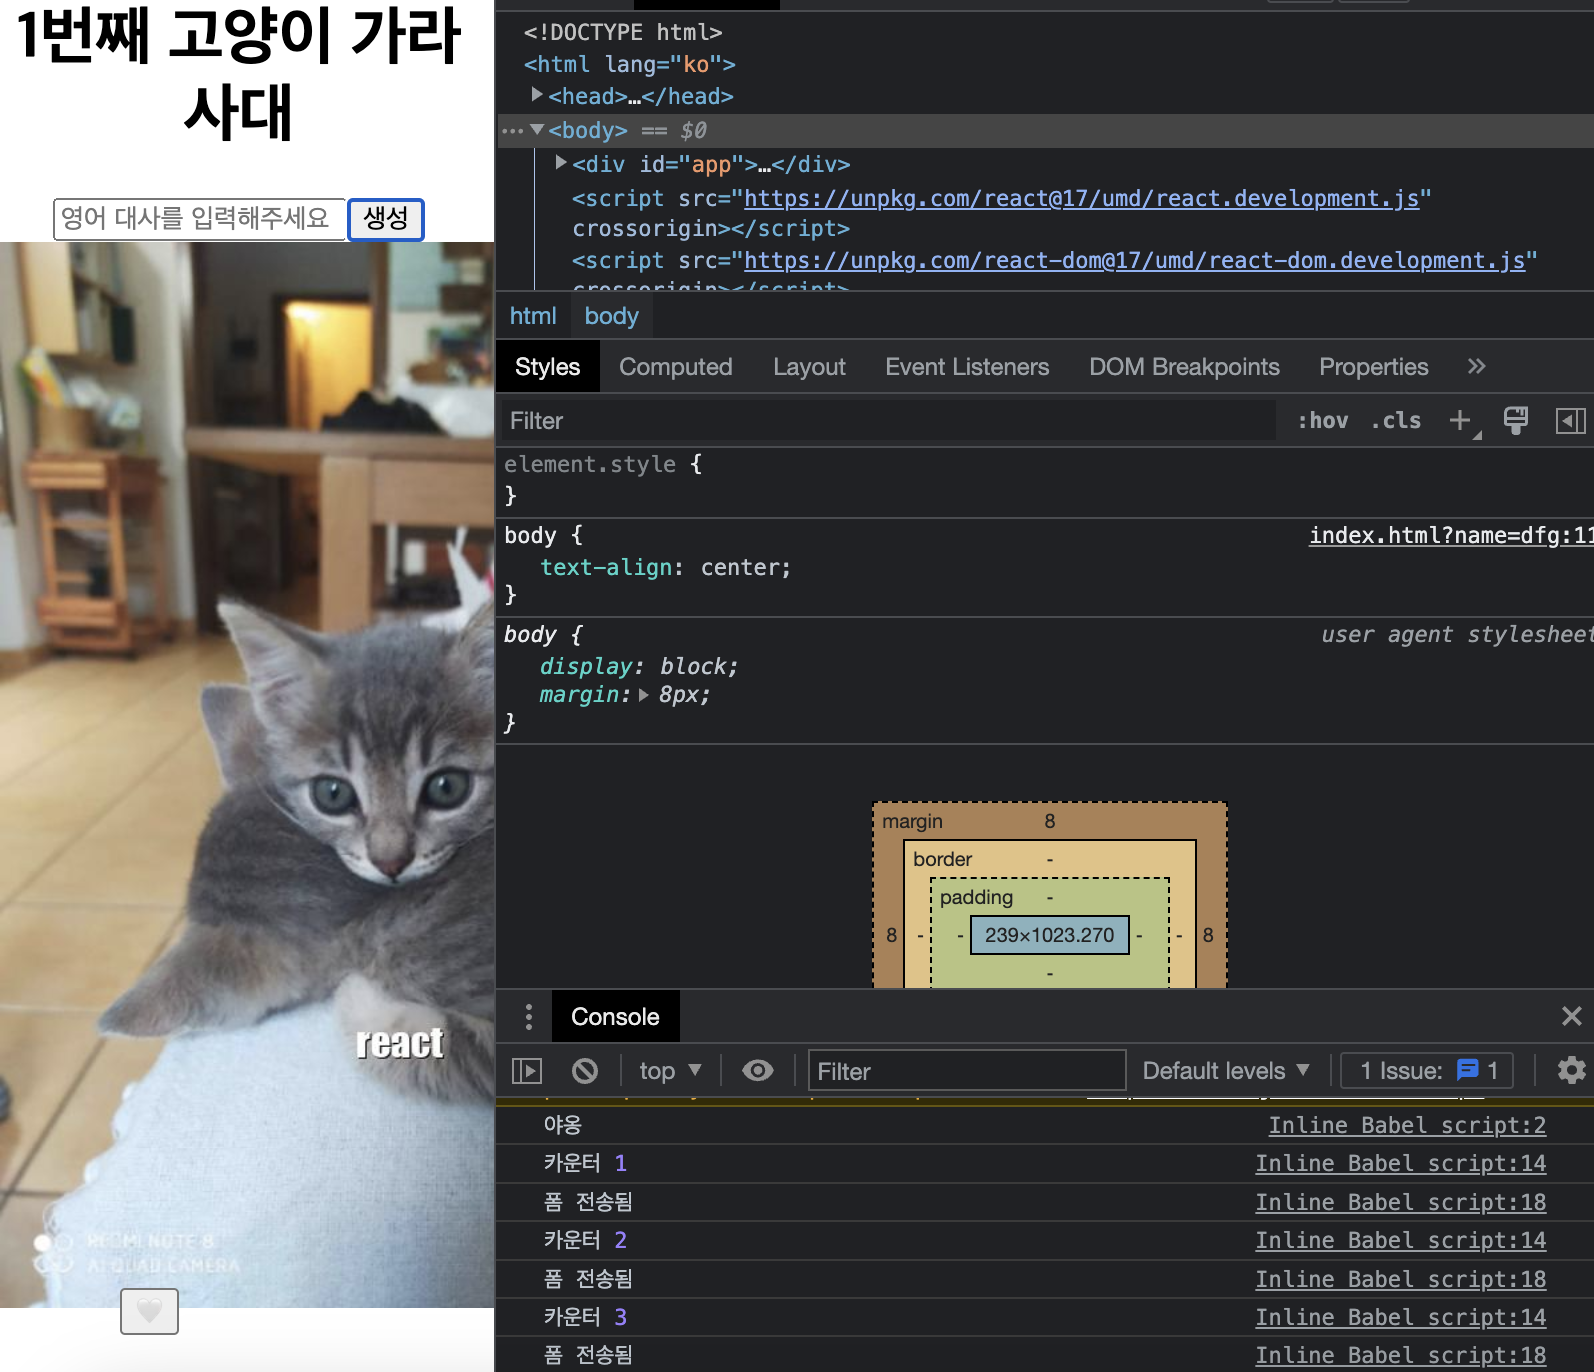The height and width of the screenshot is (1372, 1594).
Task: Click the display: block property
Action: pos(639,666)
